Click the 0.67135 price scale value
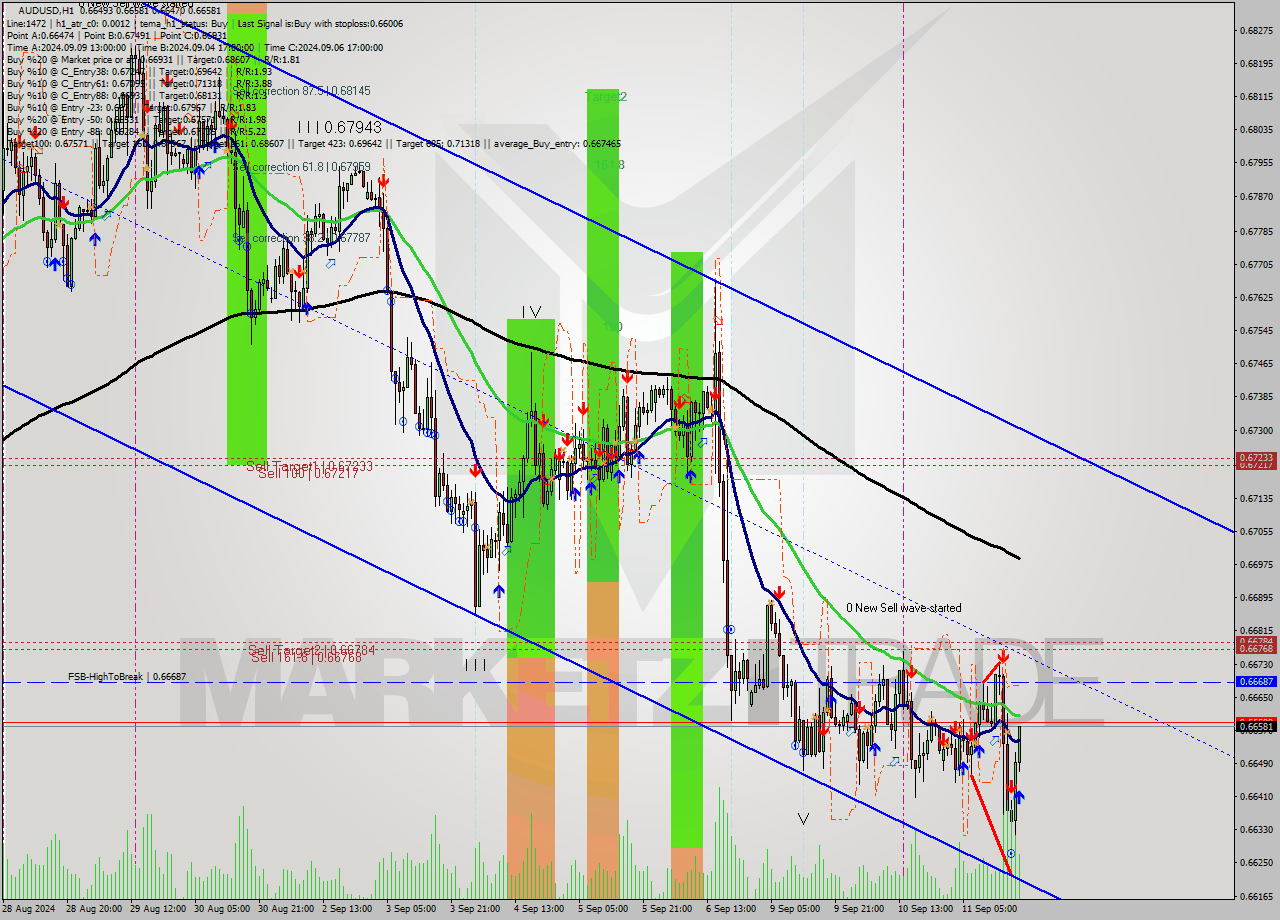 (x=1256, y=498)
